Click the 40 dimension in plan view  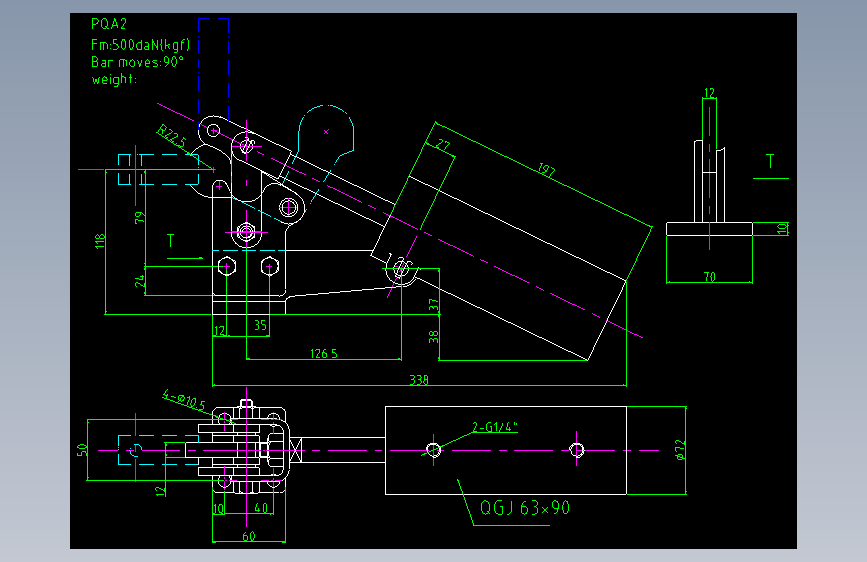pos(261,507)
